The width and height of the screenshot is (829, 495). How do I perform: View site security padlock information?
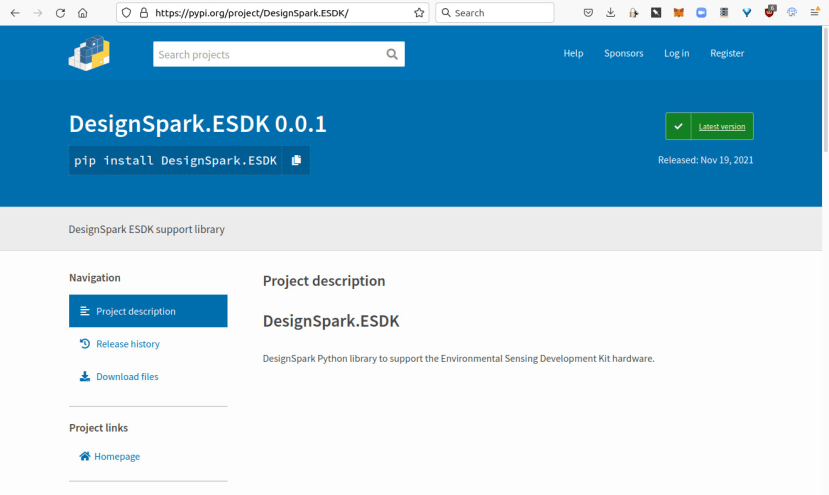(143, 13)
